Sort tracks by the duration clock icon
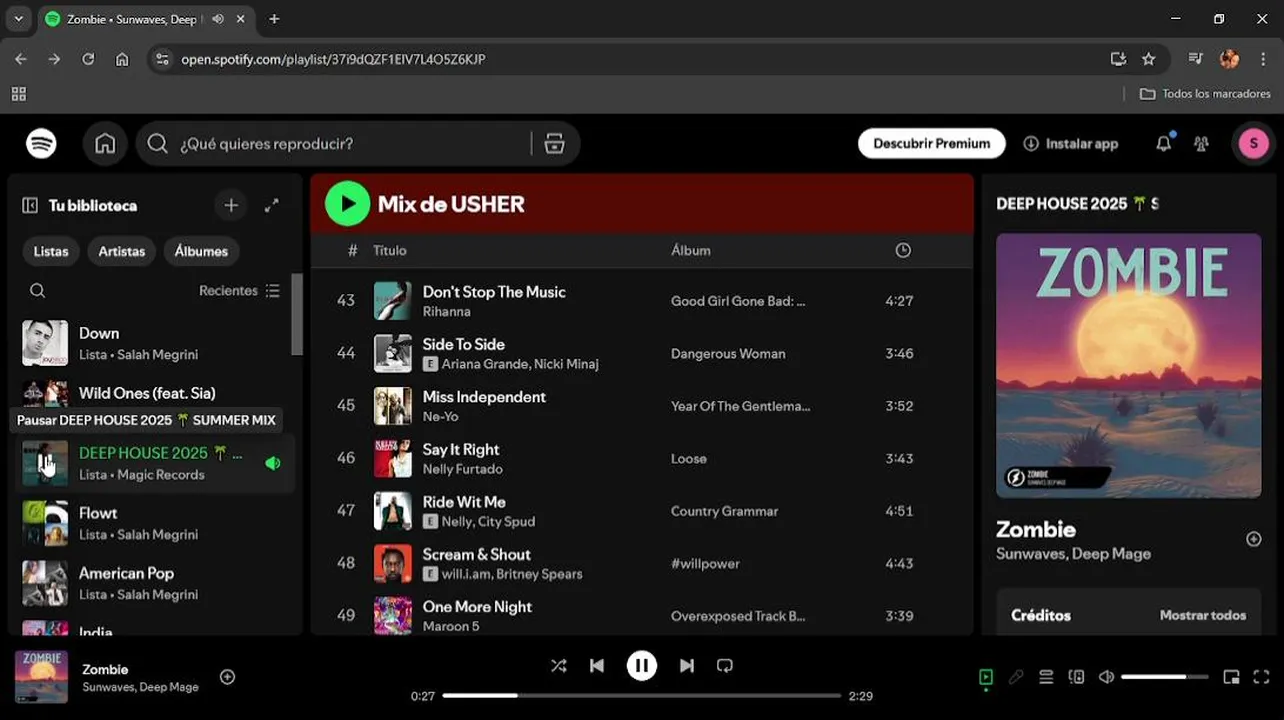Screen dimensions: 1284x720 click(903, 250)
